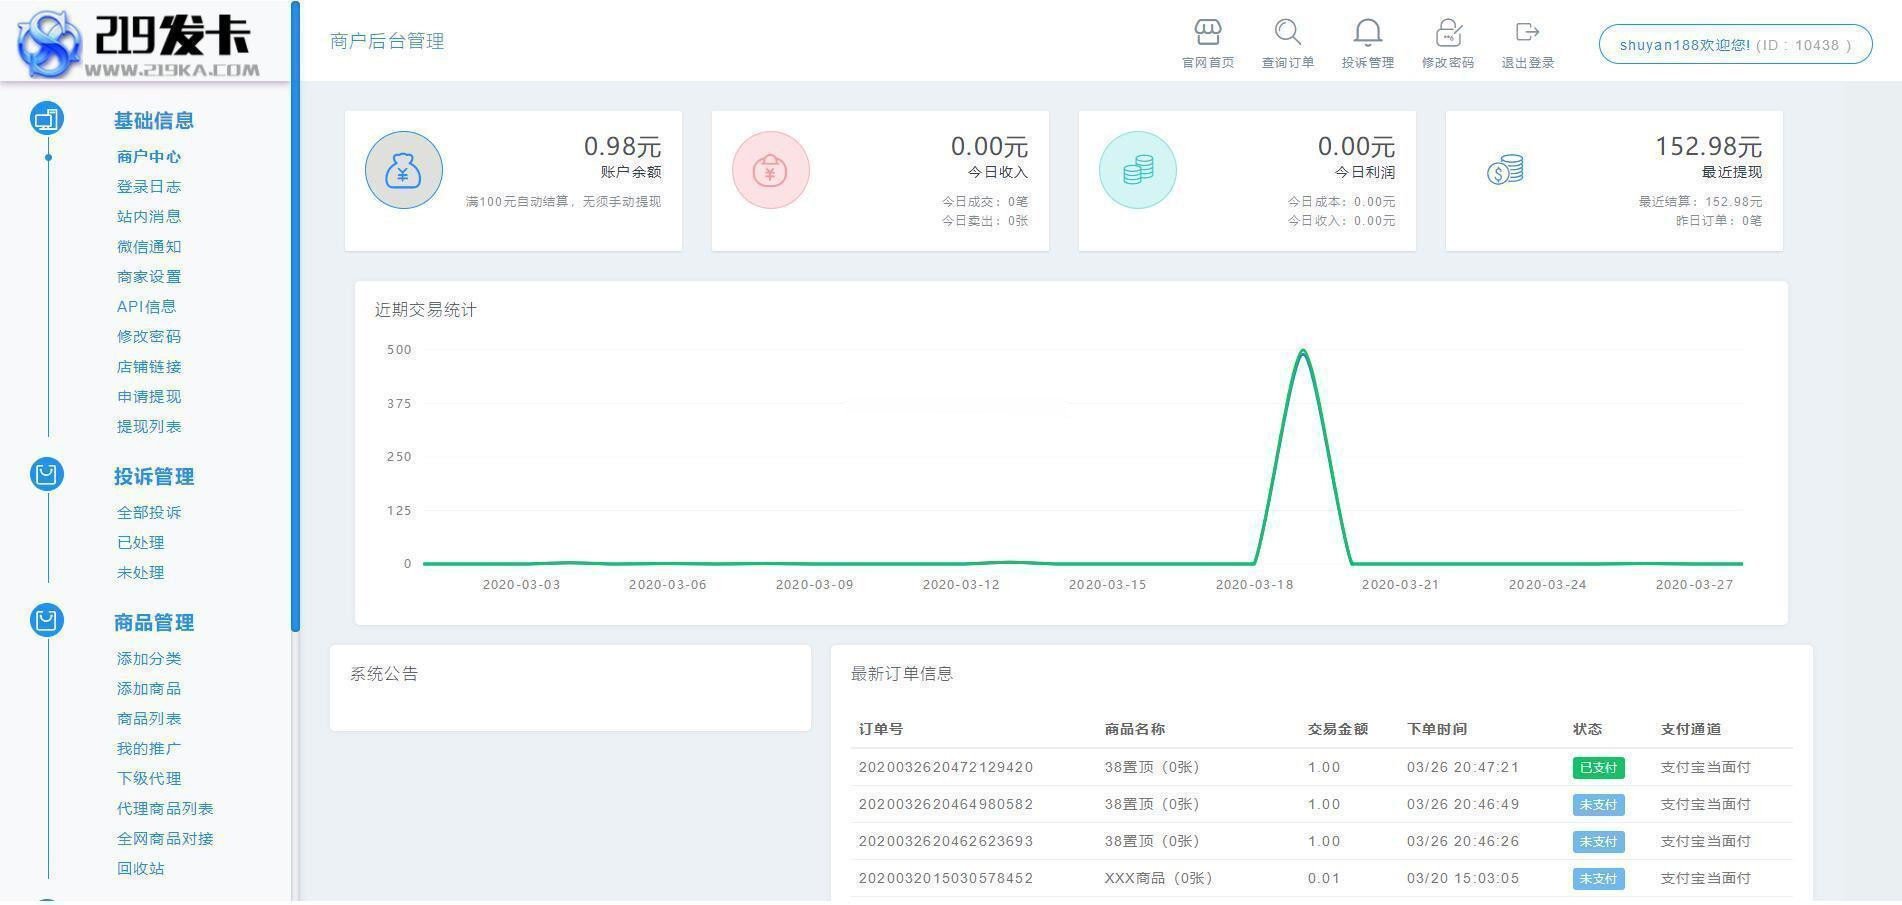Click the green 已支付 status badge
The height and width of the screenshot is (905, 1902).
pyautogui.click(x=1599, y=767)
